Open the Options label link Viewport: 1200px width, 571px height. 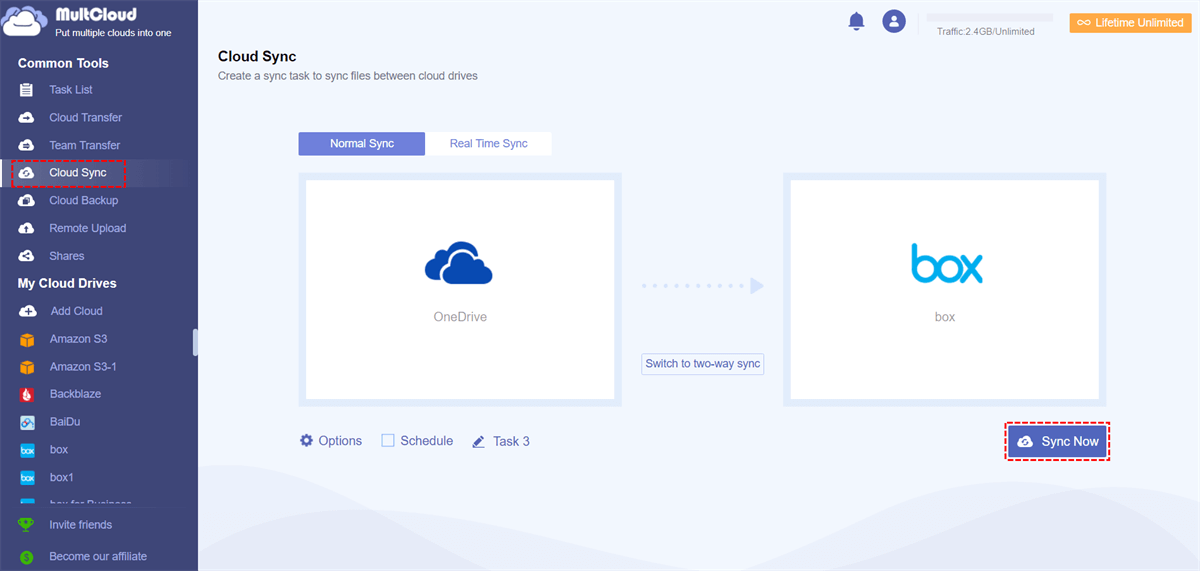coord(340,441)
